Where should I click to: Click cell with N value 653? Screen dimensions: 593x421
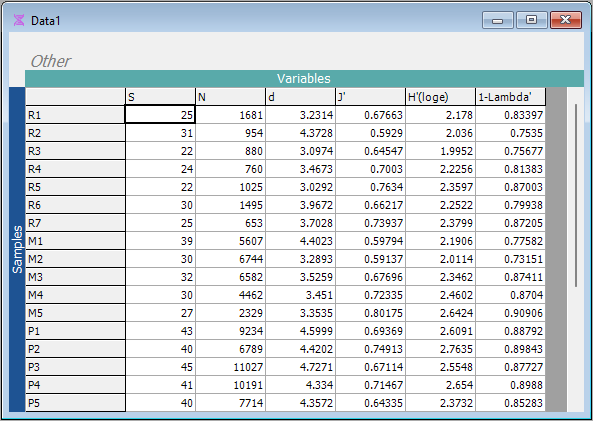coord(230,223)
